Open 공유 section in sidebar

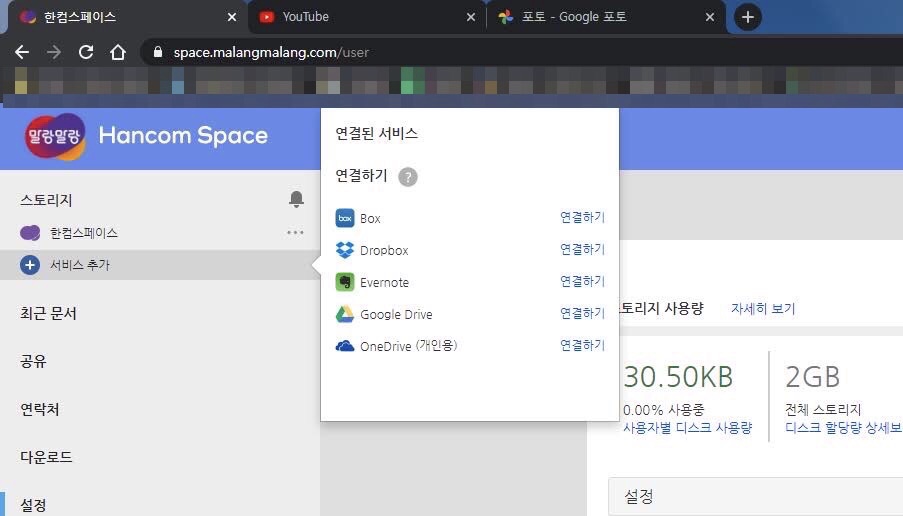pyautogui.click(x=33, y=361)
